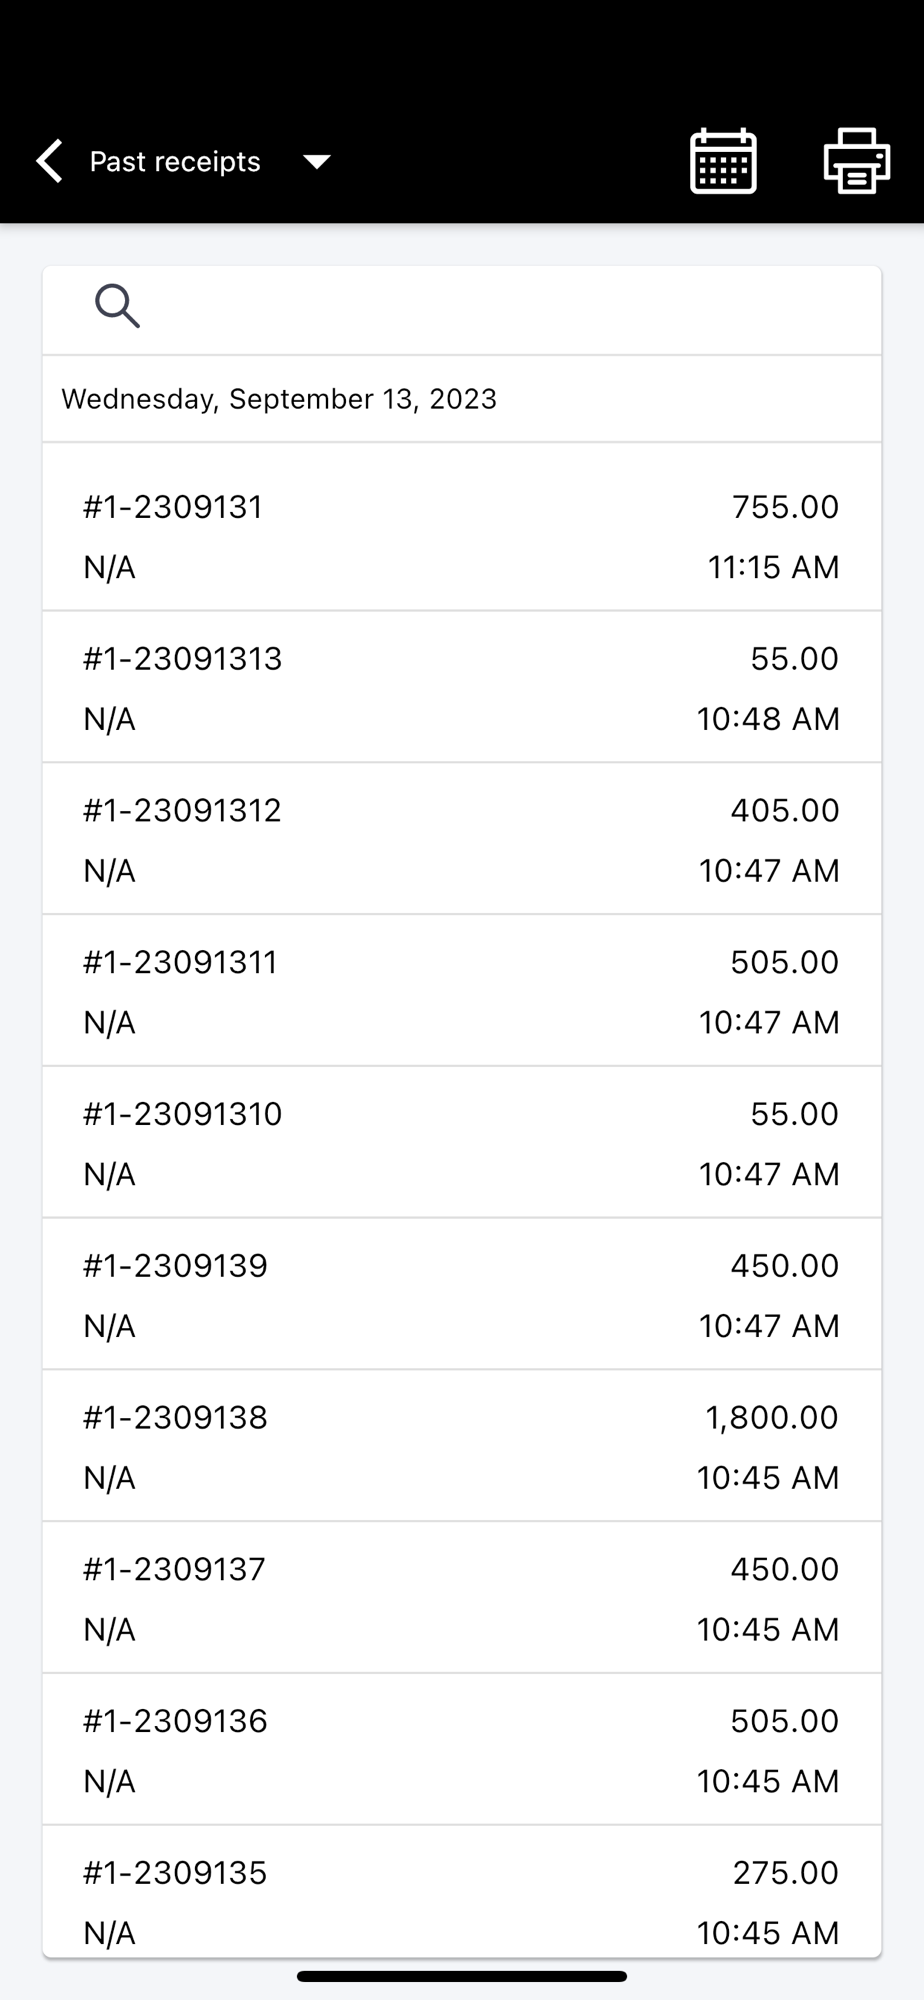Tap the magnifying glass search icon
The image size is (924, 2000).
pos(117,306)
